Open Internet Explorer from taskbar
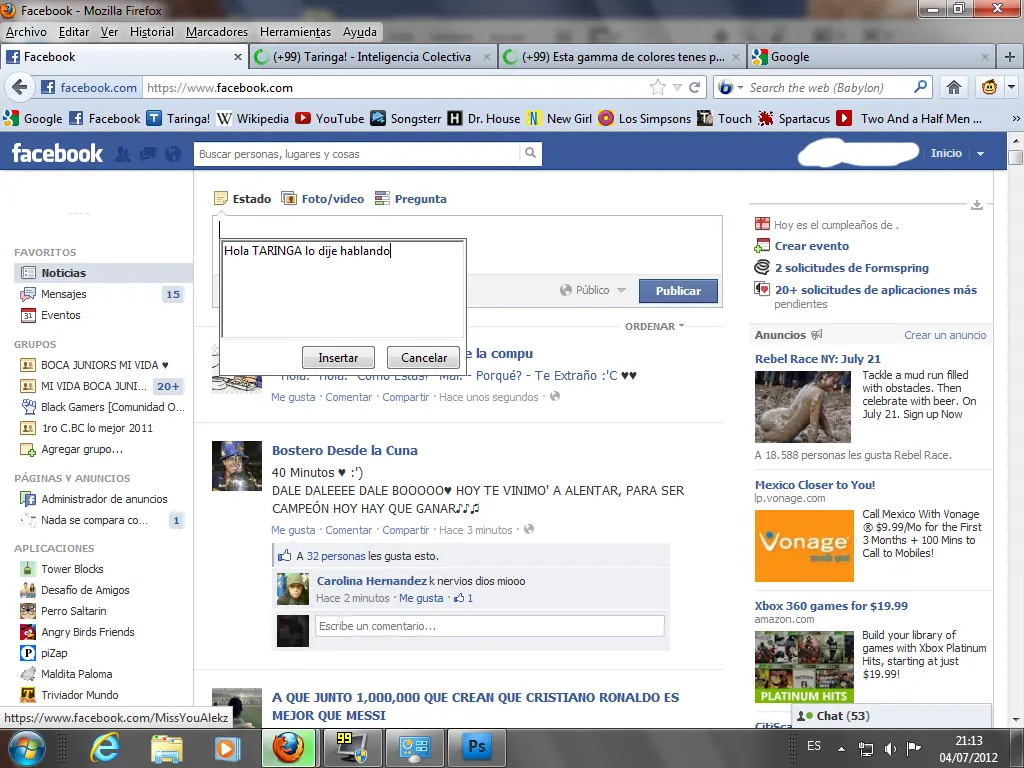This screenshot has width=1024, height=768. 104,748
